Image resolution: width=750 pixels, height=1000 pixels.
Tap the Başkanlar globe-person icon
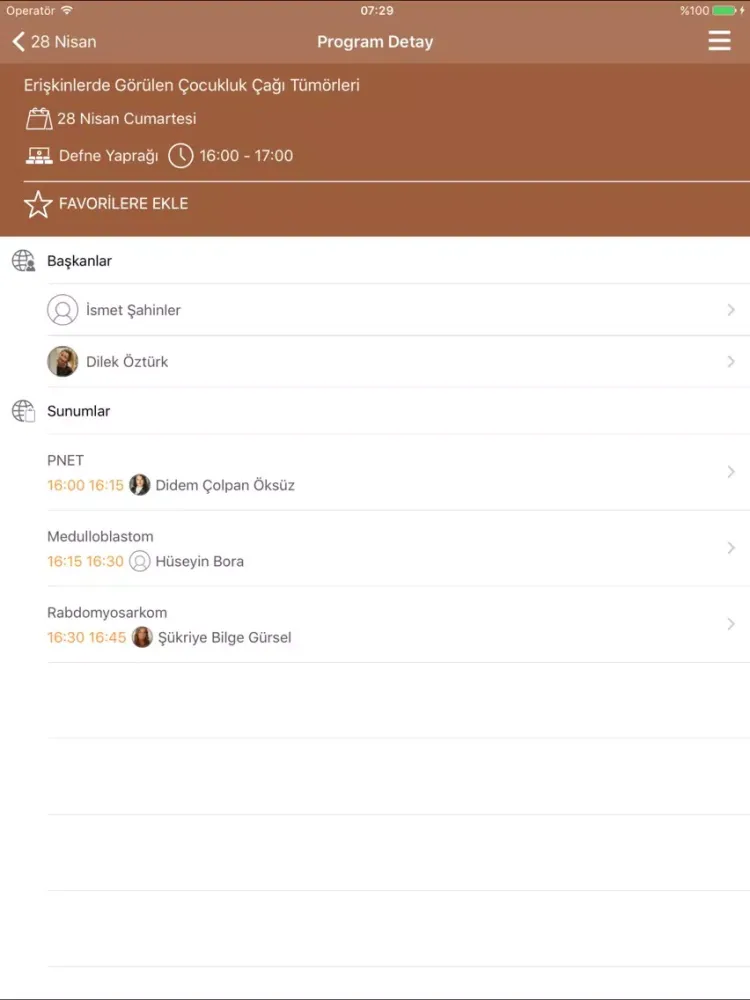(24, 261)
